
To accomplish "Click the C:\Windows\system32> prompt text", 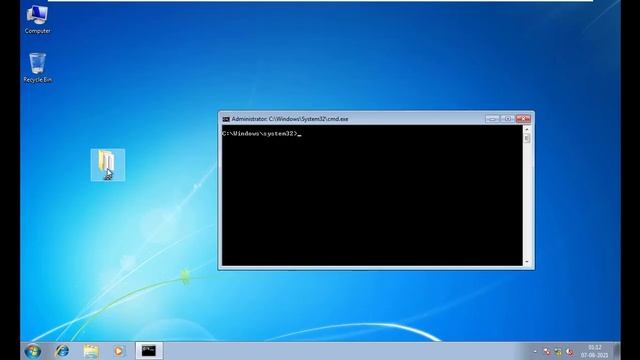I will point(260,133).
